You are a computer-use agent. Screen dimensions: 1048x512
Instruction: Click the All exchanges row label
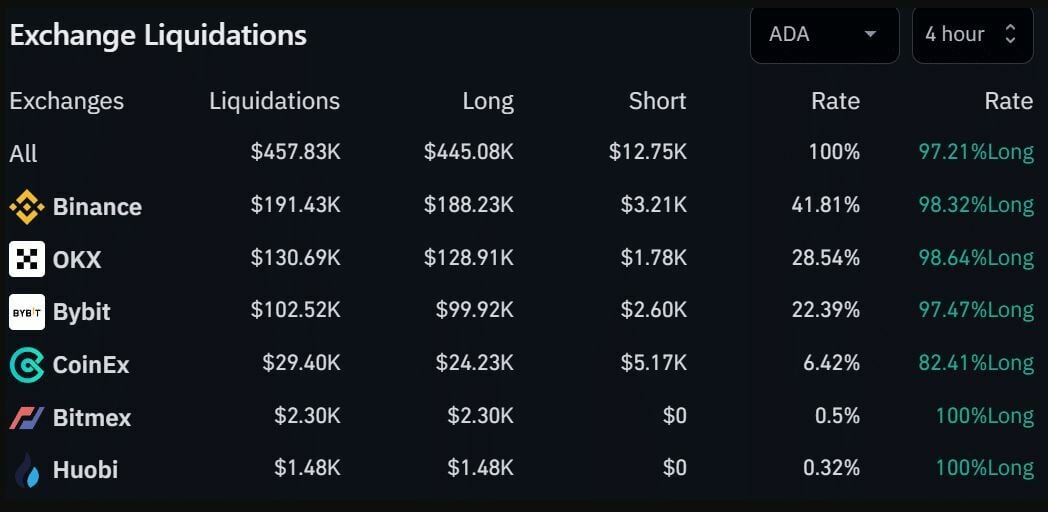[23, 154]
